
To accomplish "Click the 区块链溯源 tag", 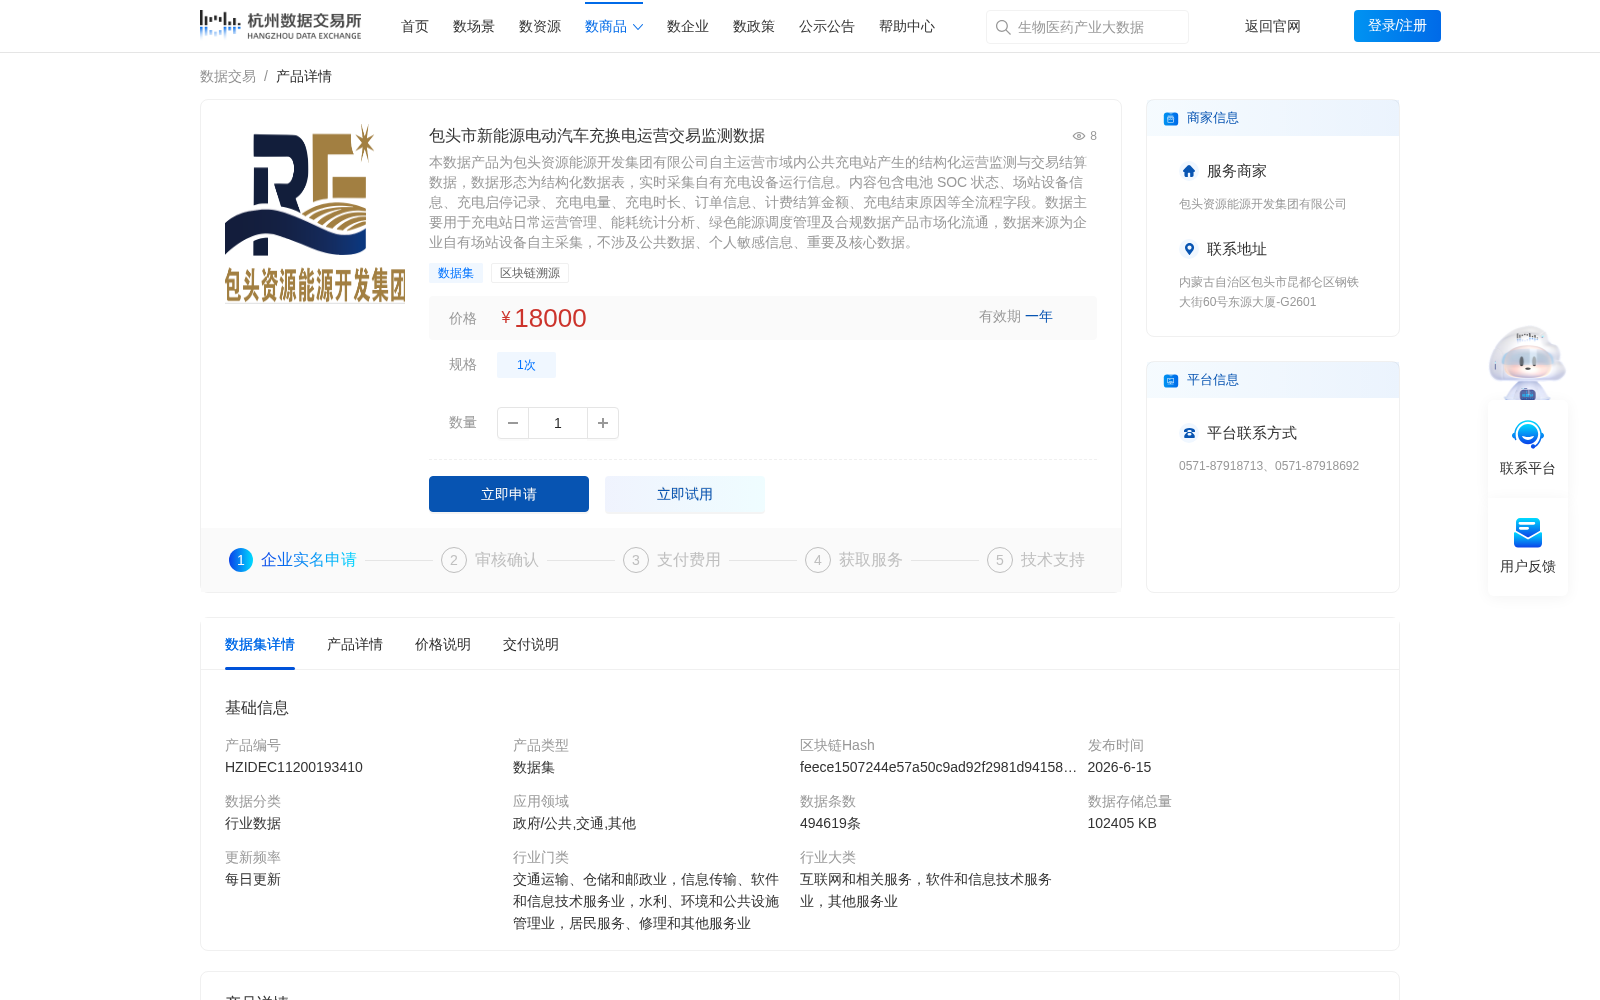I will [530, 273].
